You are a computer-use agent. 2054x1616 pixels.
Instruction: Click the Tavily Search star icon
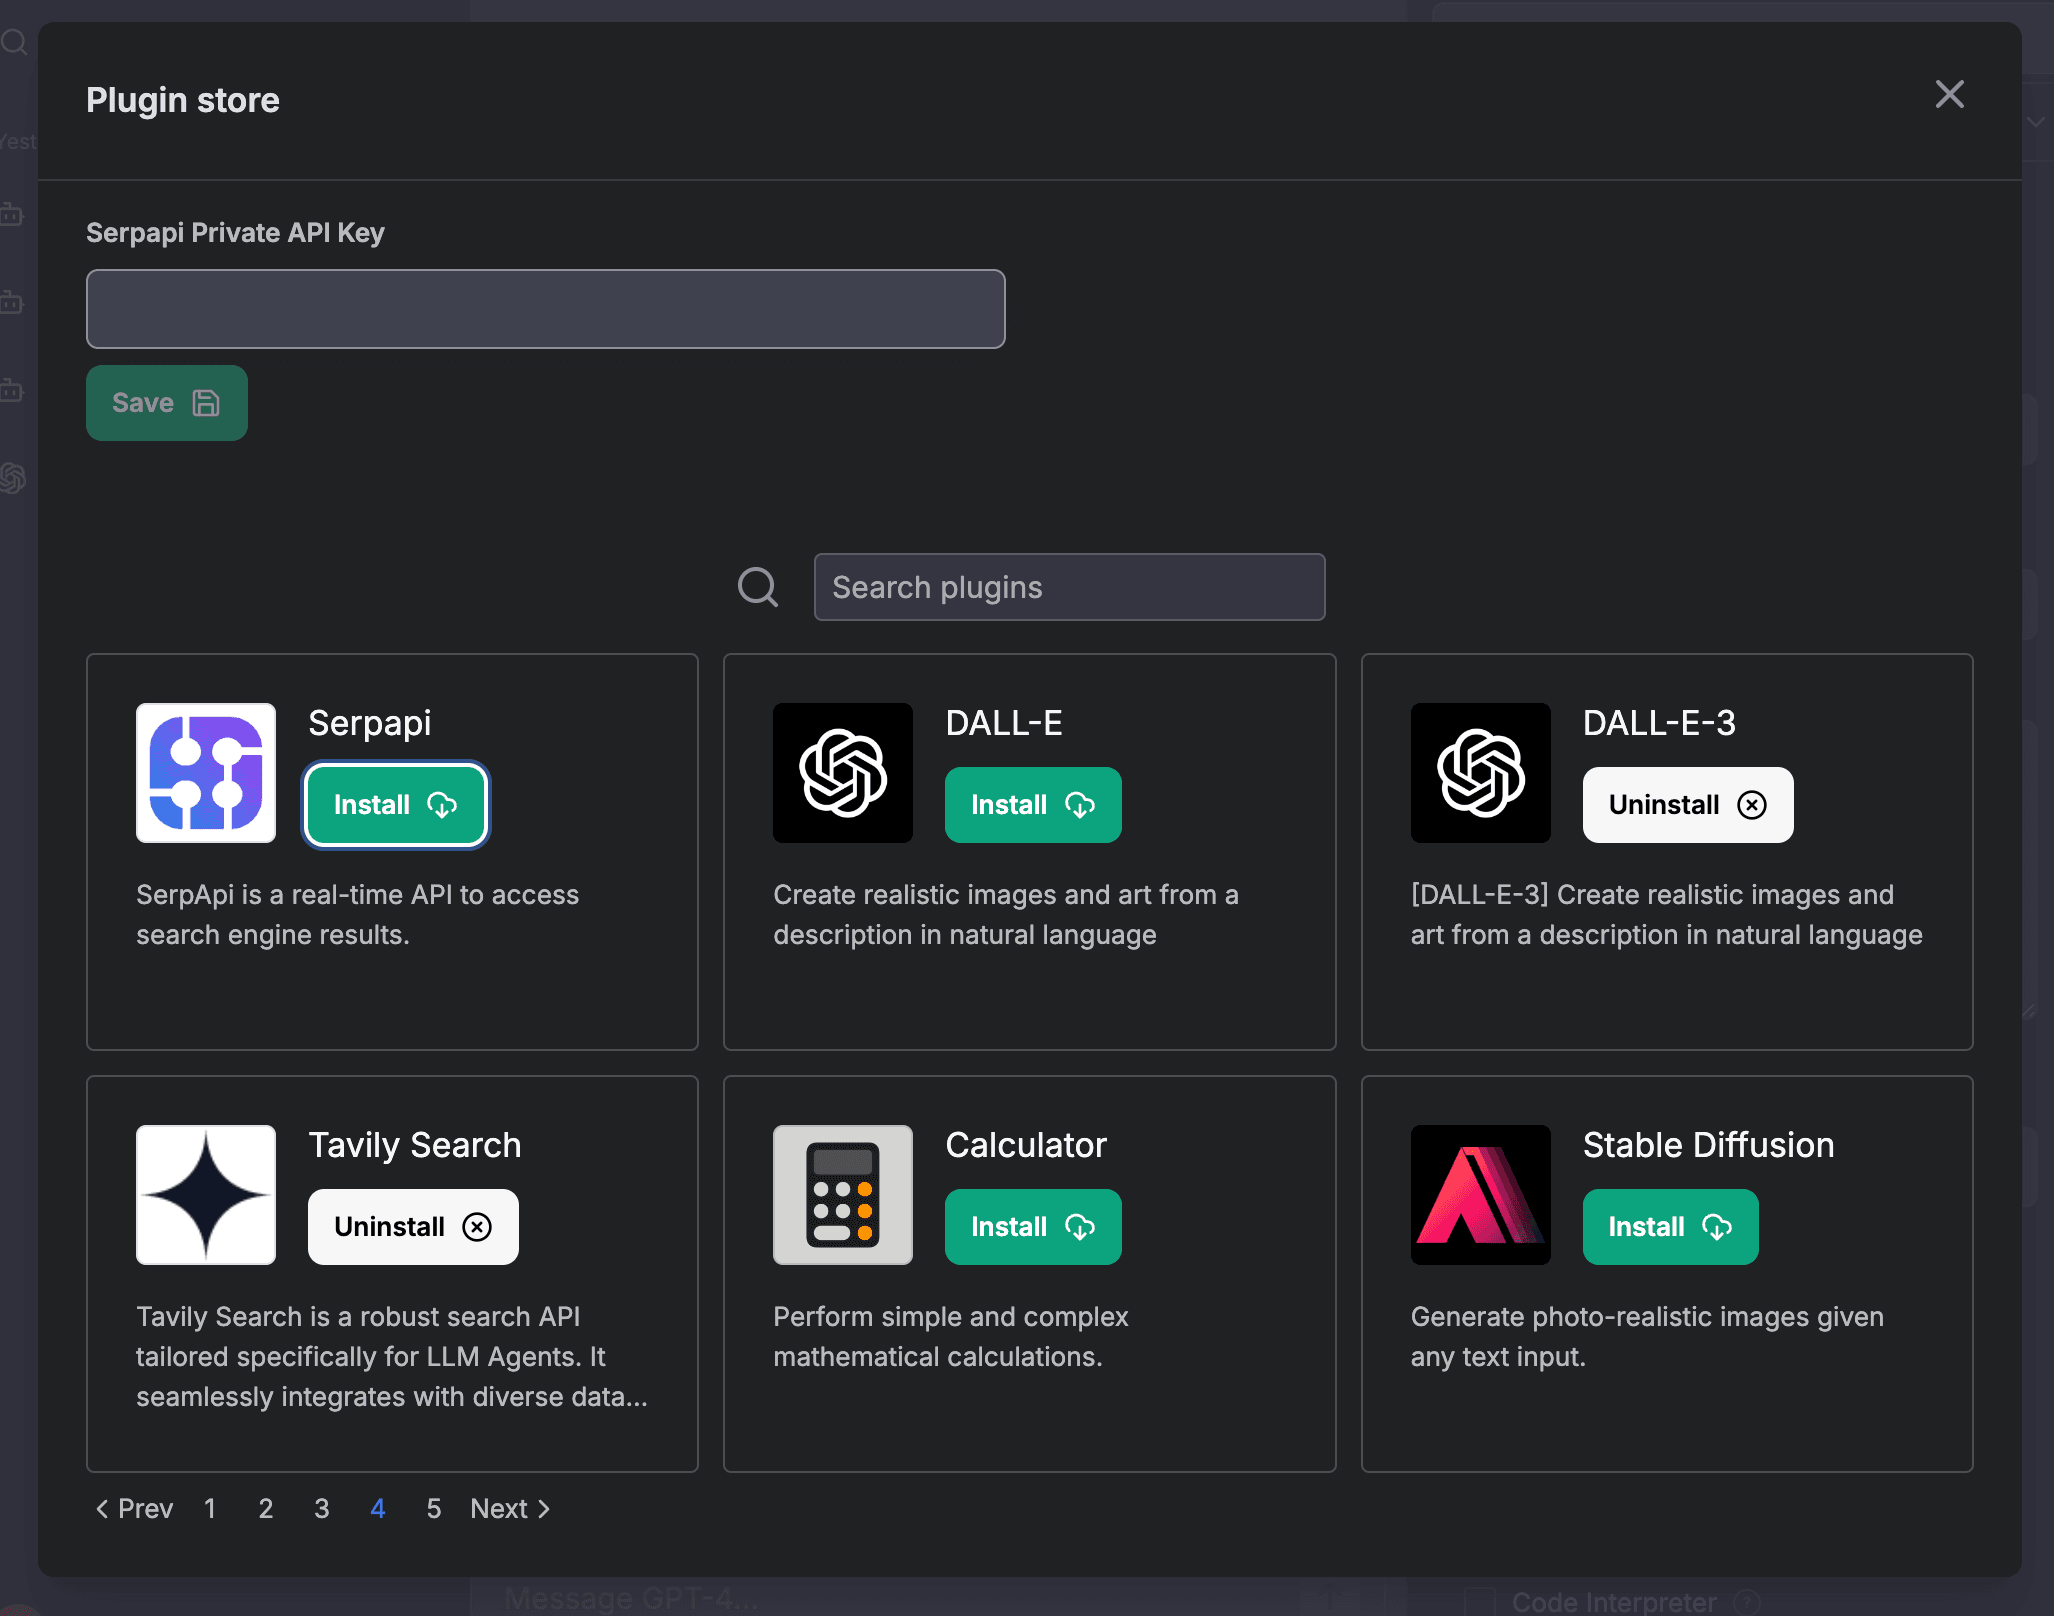coord(206,1195)
